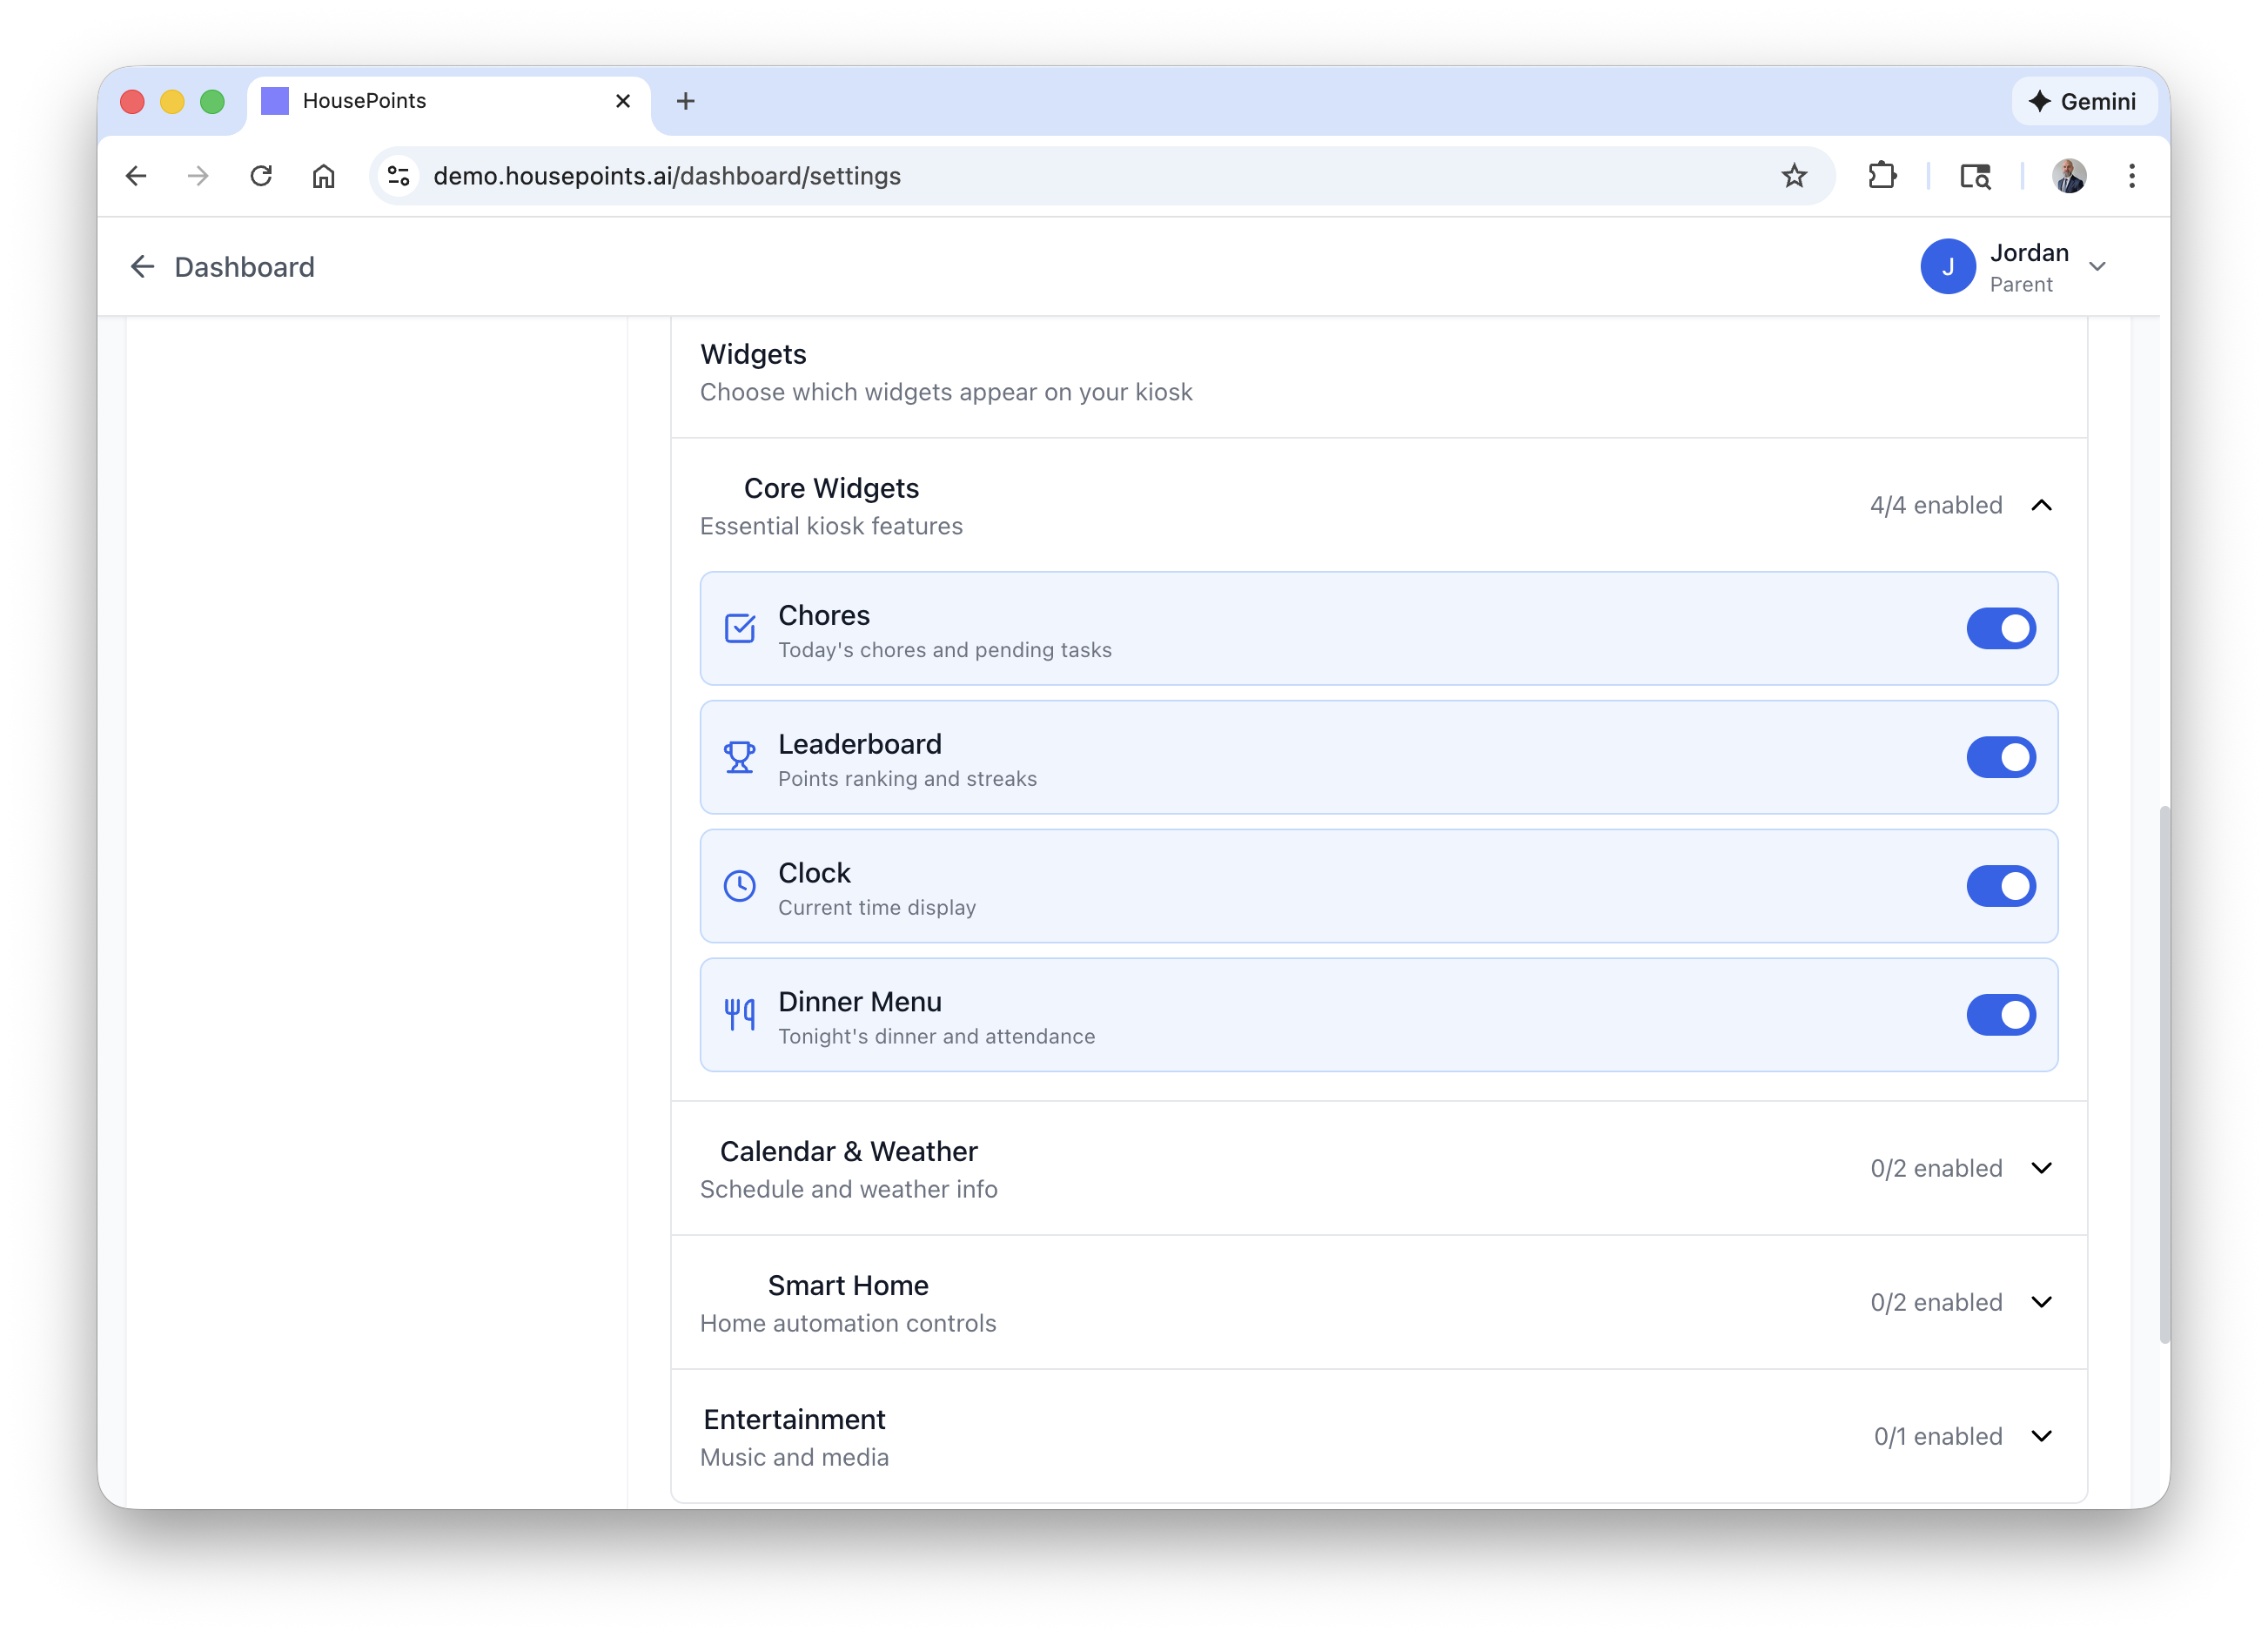
Task: Click the tab search icon in toolbar
Action: point(1975,176)
